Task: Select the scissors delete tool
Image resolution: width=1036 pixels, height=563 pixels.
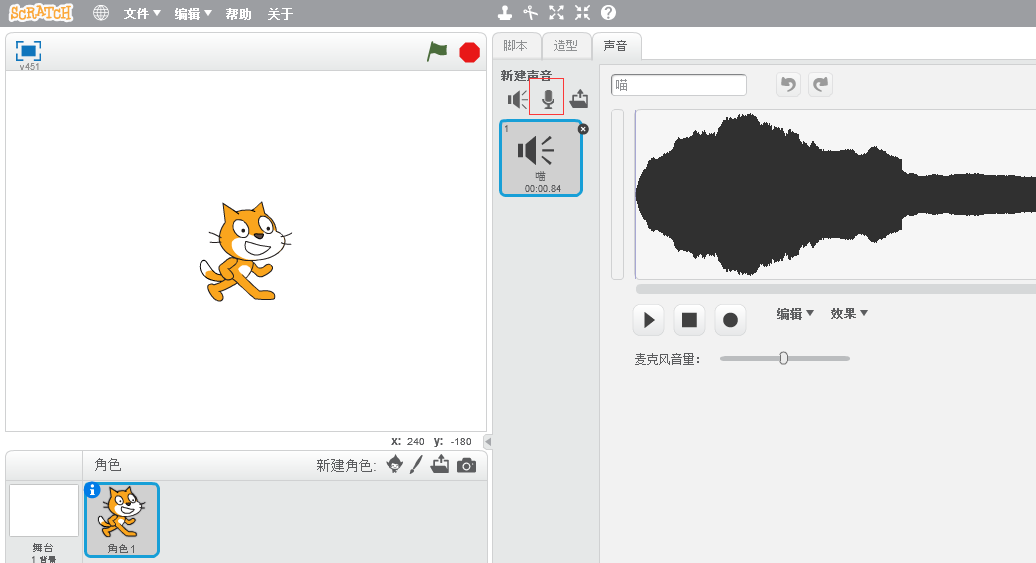Action: pos(531,13)
